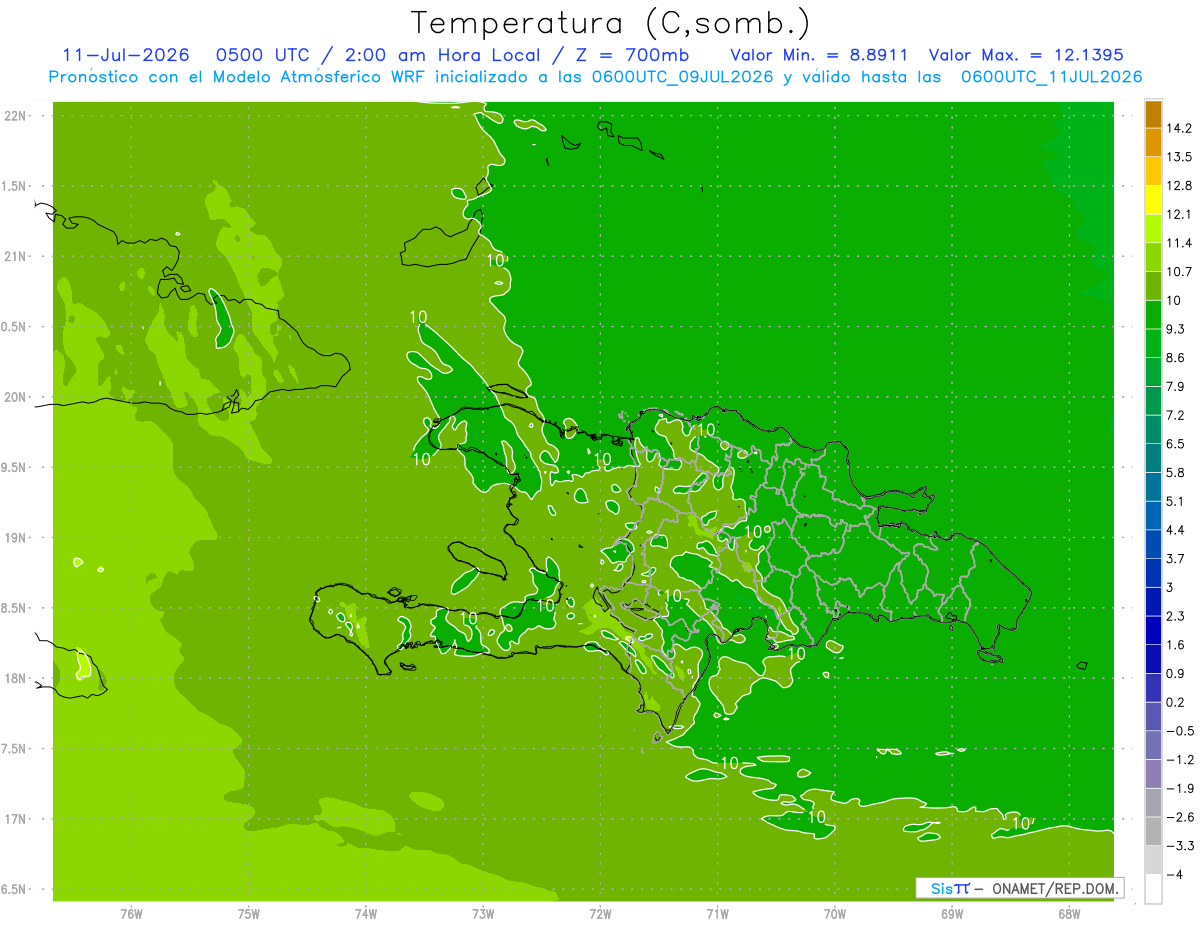Select the date text '11-Jul-2026'

point(125,55)
